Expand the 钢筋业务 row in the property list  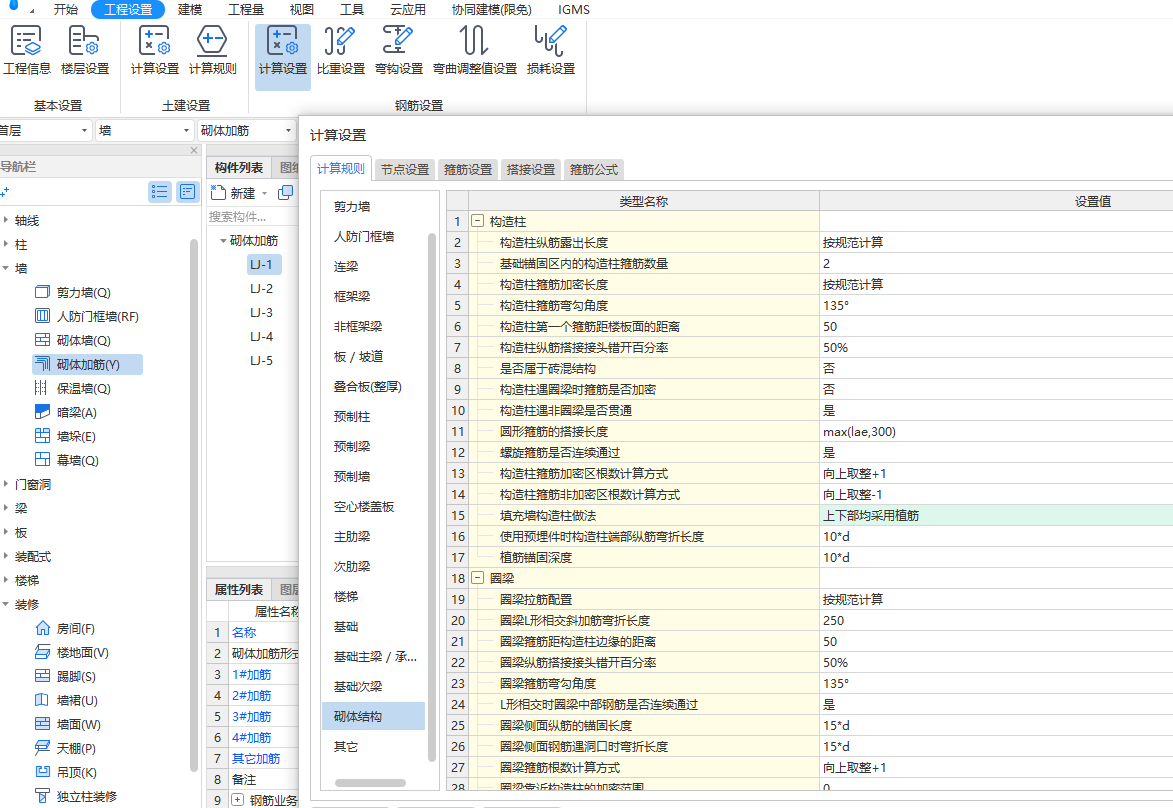point(237,800)
